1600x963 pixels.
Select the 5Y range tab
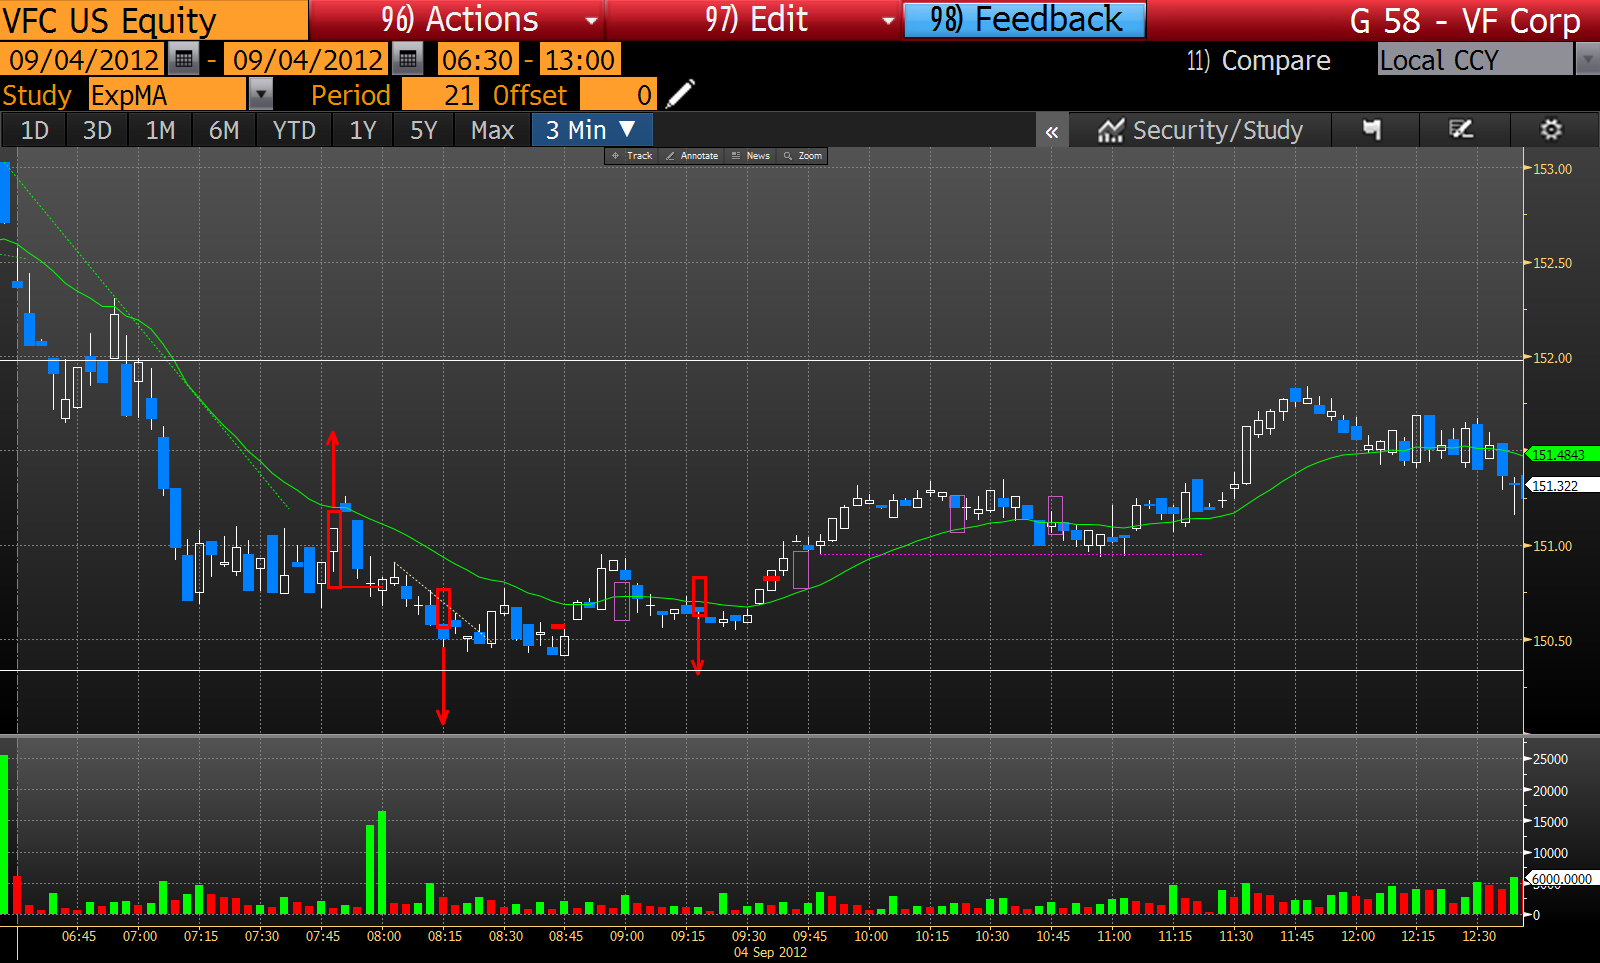click(424, 130)
